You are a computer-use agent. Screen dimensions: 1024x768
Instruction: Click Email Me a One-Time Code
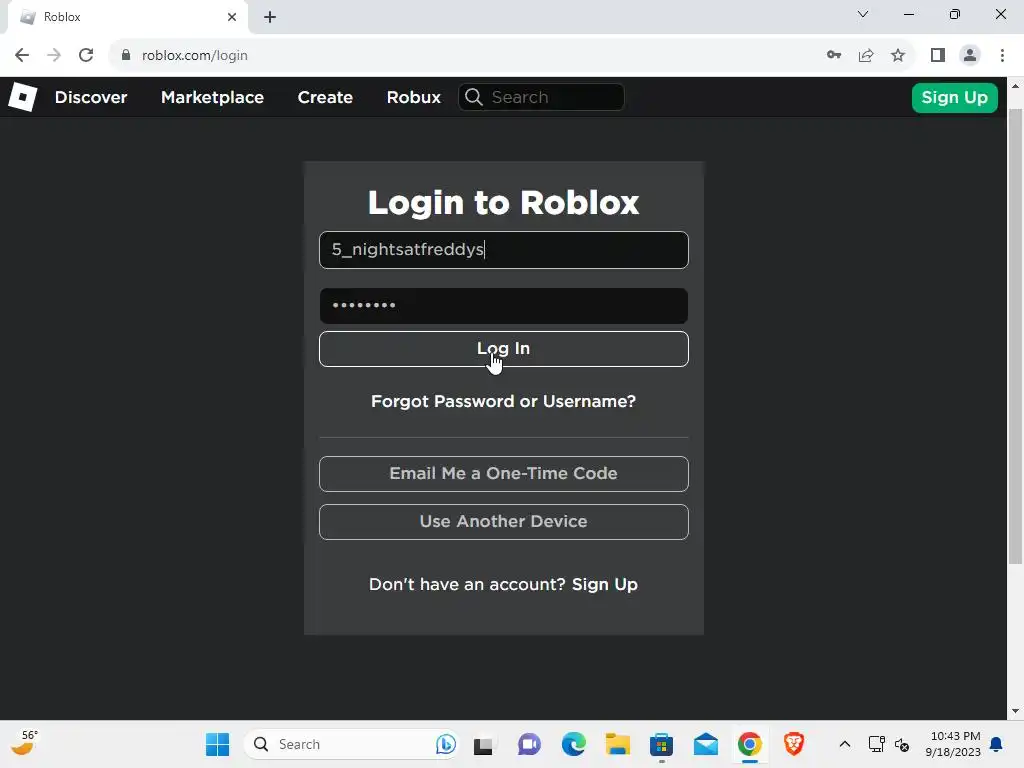pos(504,473)
